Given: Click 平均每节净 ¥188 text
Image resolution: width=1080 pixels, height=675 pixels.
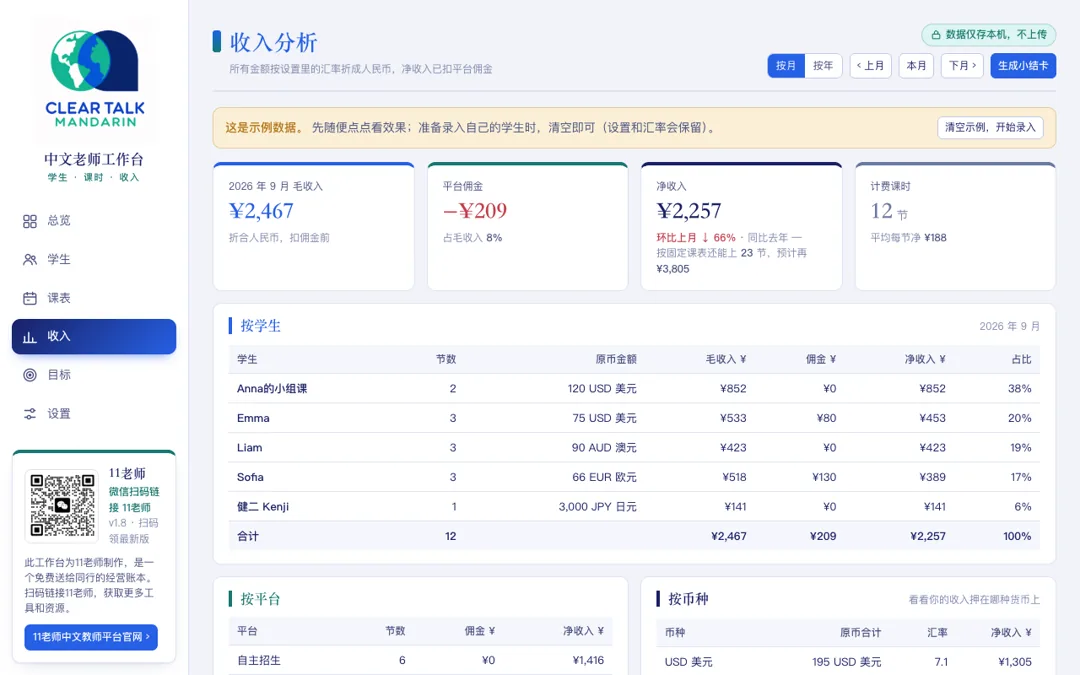Looking at the screenshot, I should point(908,238).
